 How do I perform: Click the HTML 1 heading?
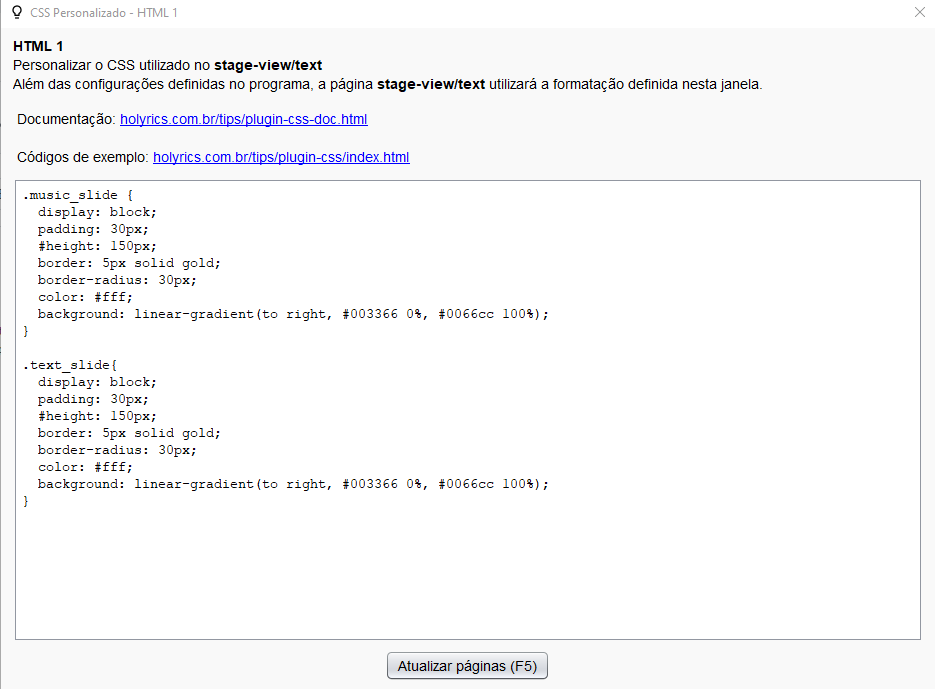38,47
